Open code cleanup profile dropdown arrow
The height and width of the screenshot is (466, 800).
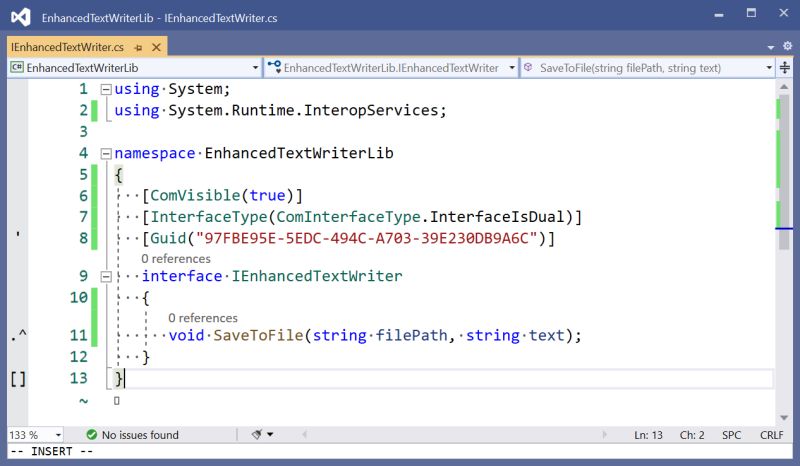(x=270, y=435)
